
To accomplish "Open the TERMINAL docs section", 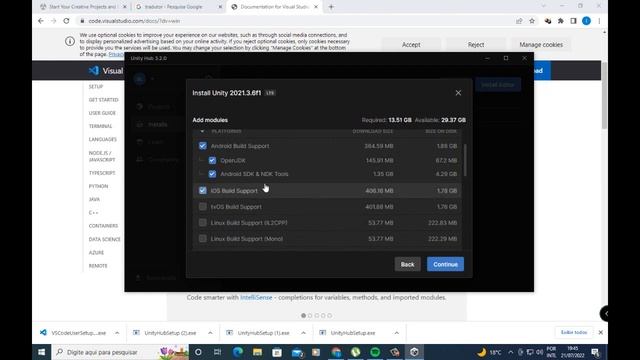I will pos(100,126).
